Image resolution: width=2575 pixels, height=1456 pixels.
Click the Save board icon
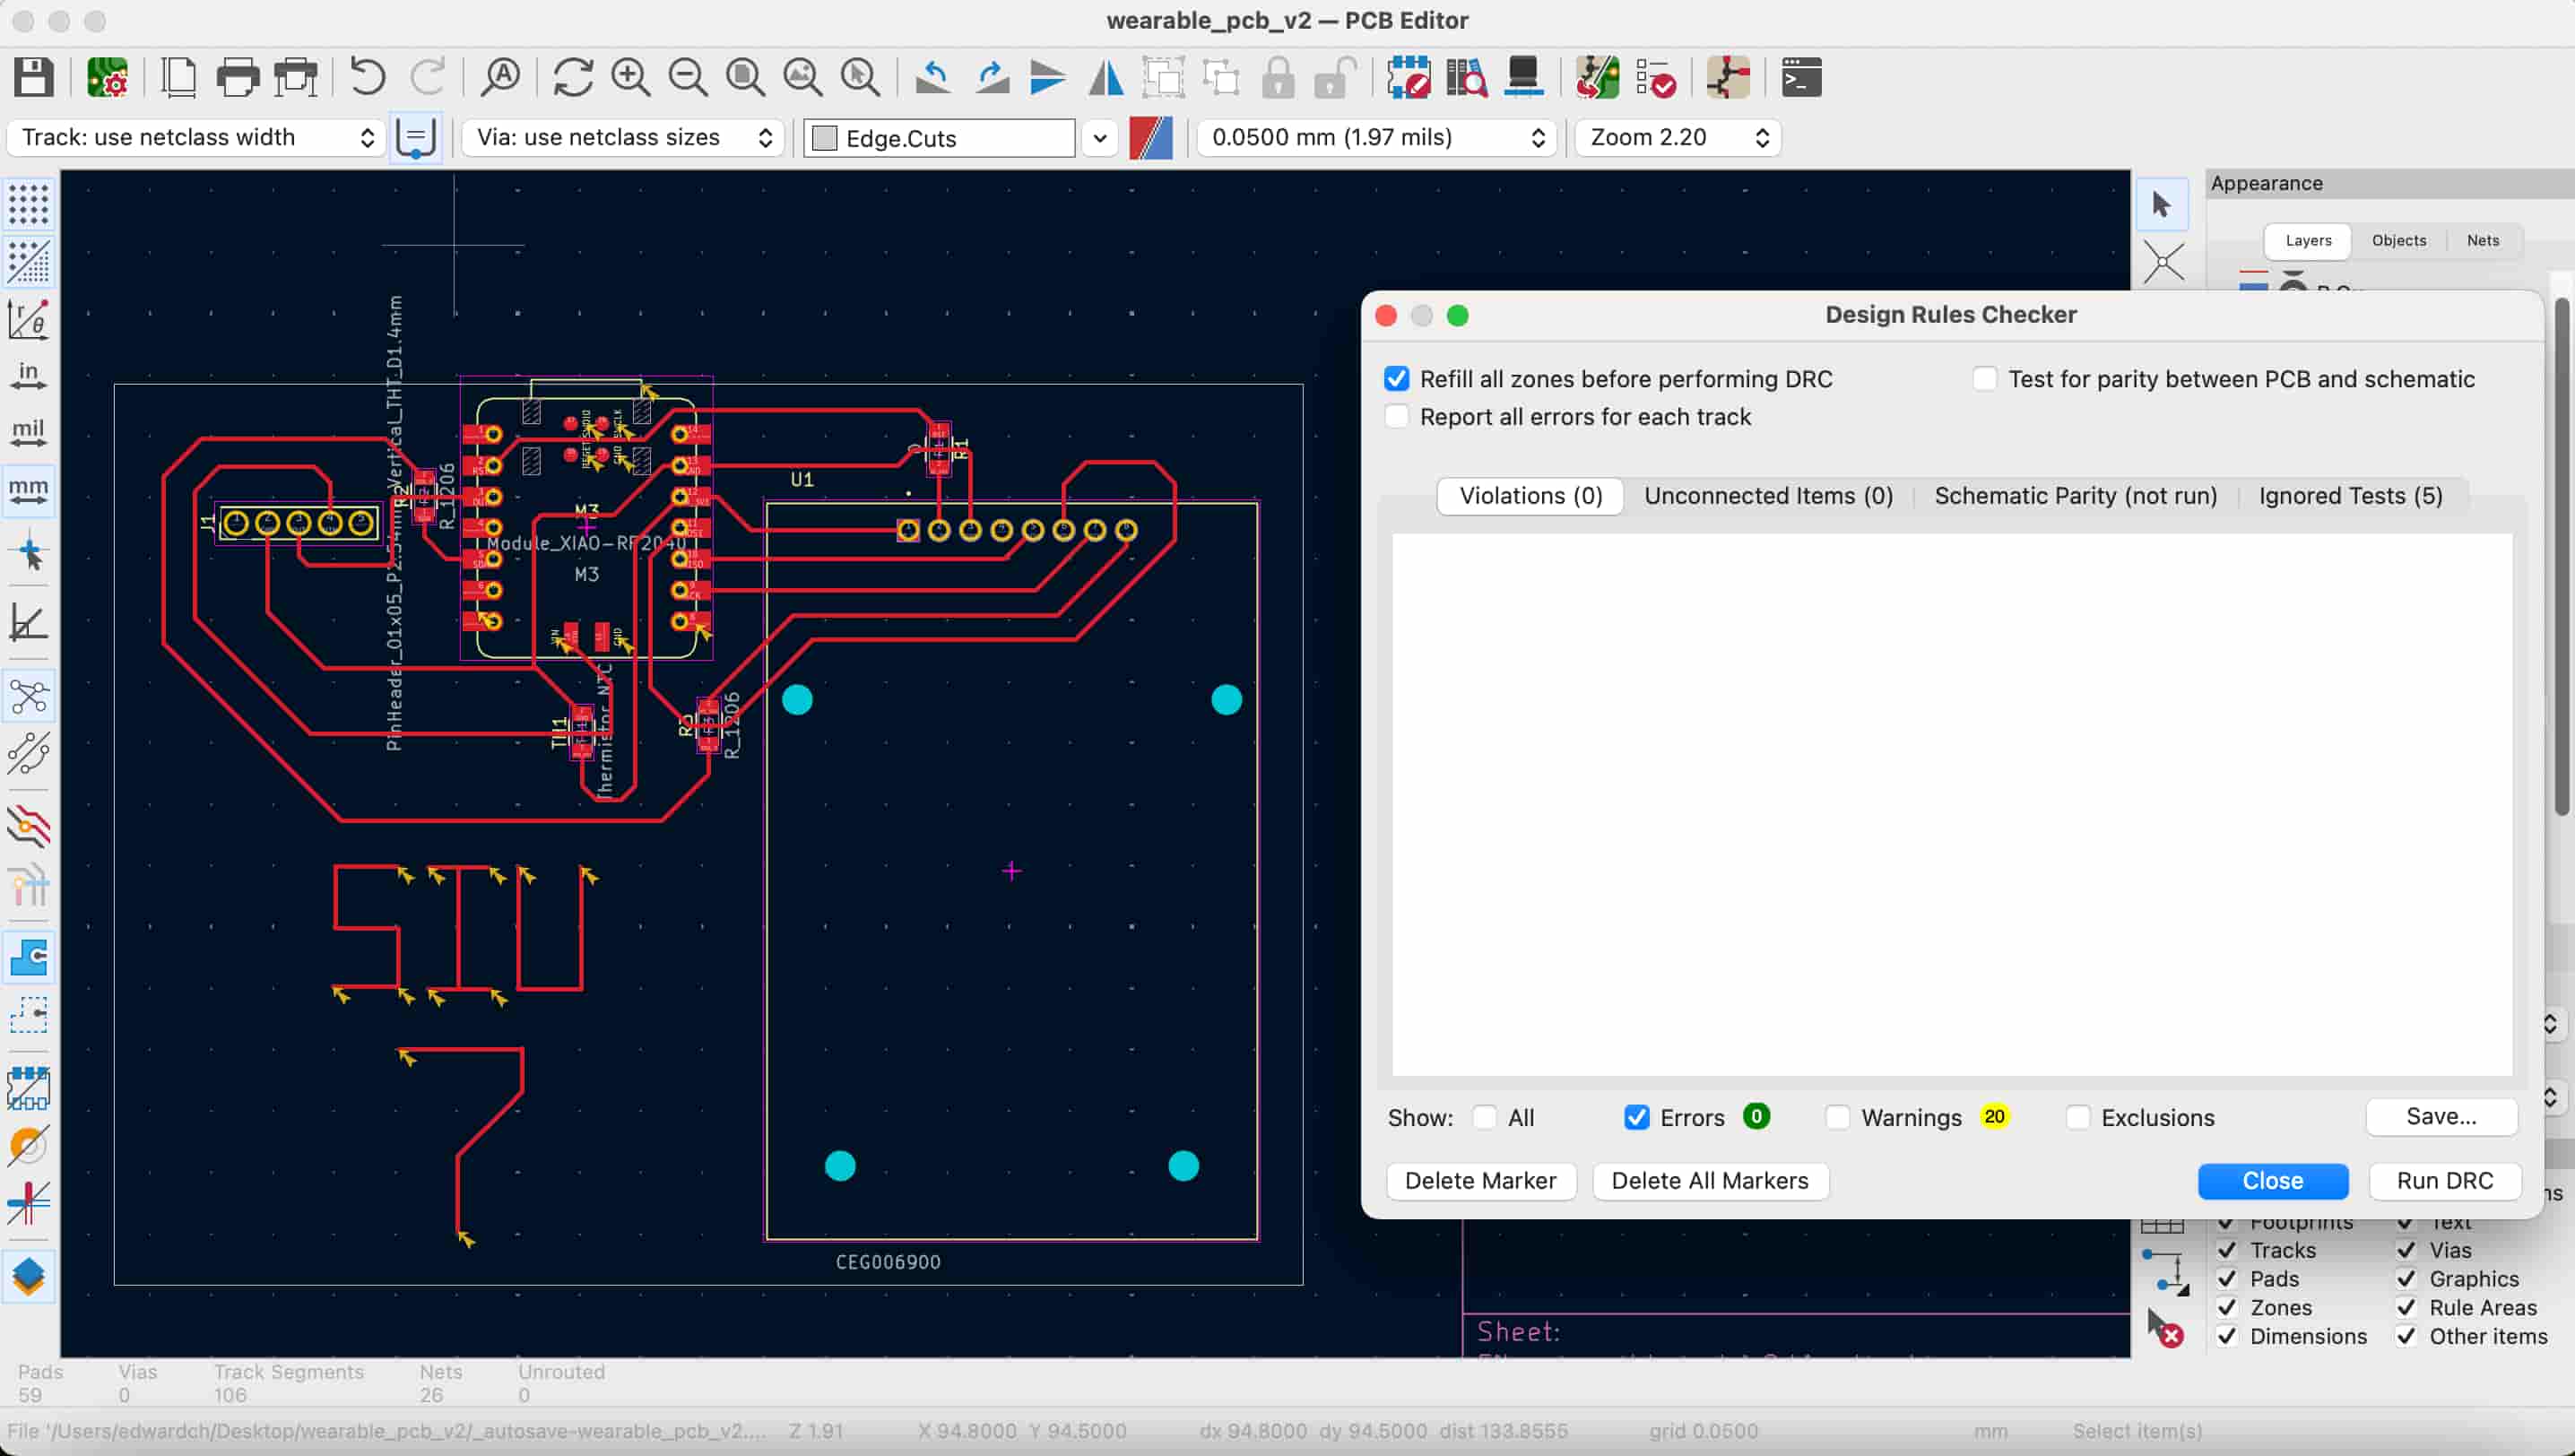click(33, 77)
